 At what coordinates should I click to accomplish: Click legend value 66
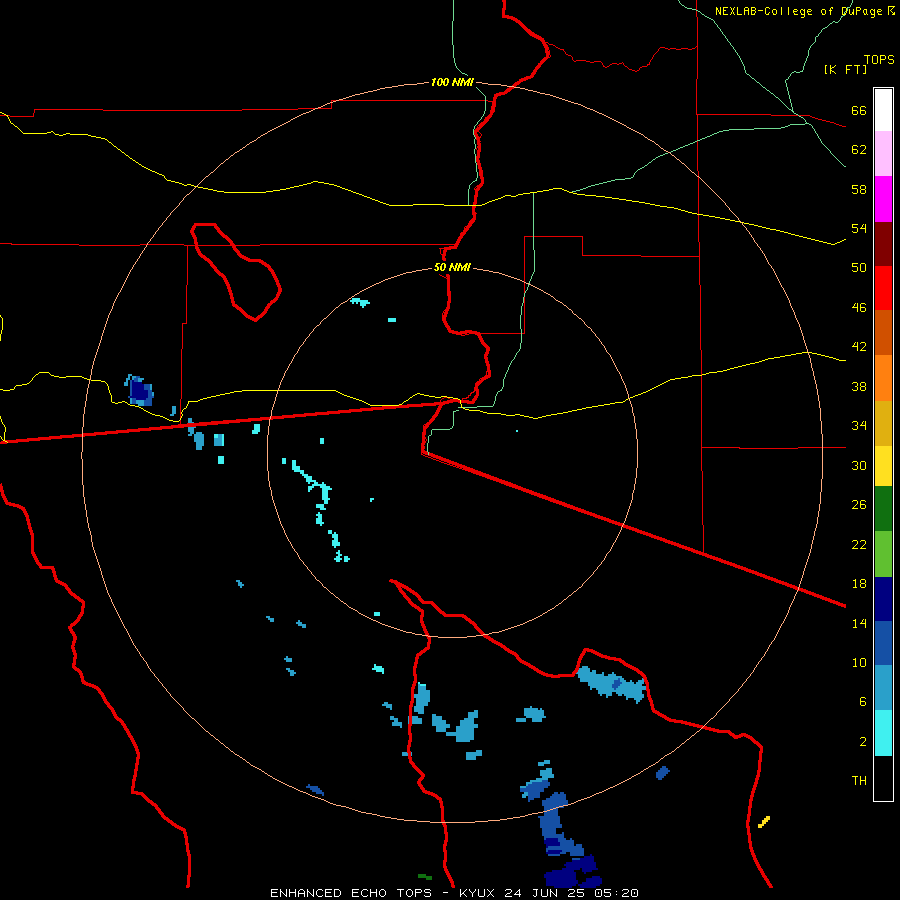point(859,110)
